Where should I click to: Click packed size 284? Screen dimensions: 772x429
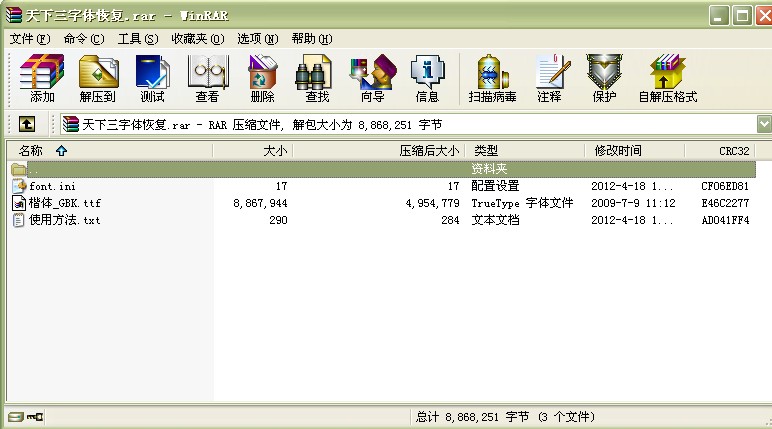(x=450, y=220)
